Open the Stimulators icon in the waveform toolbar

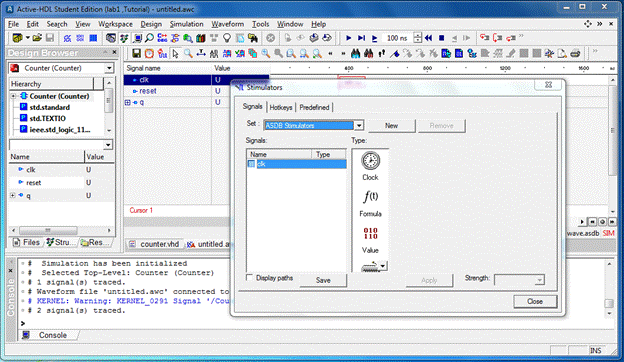click(162, 53)
